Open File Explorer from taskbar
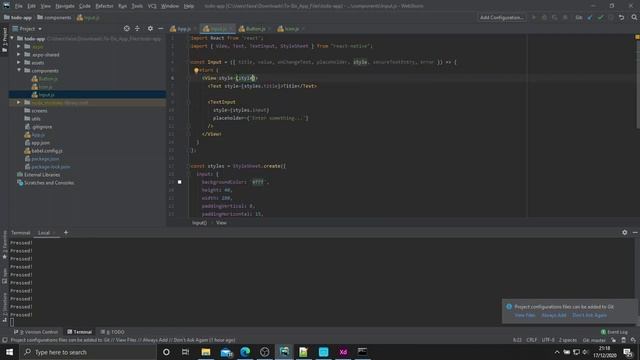The height and width of the screenshot is (360, 640). 206,352
